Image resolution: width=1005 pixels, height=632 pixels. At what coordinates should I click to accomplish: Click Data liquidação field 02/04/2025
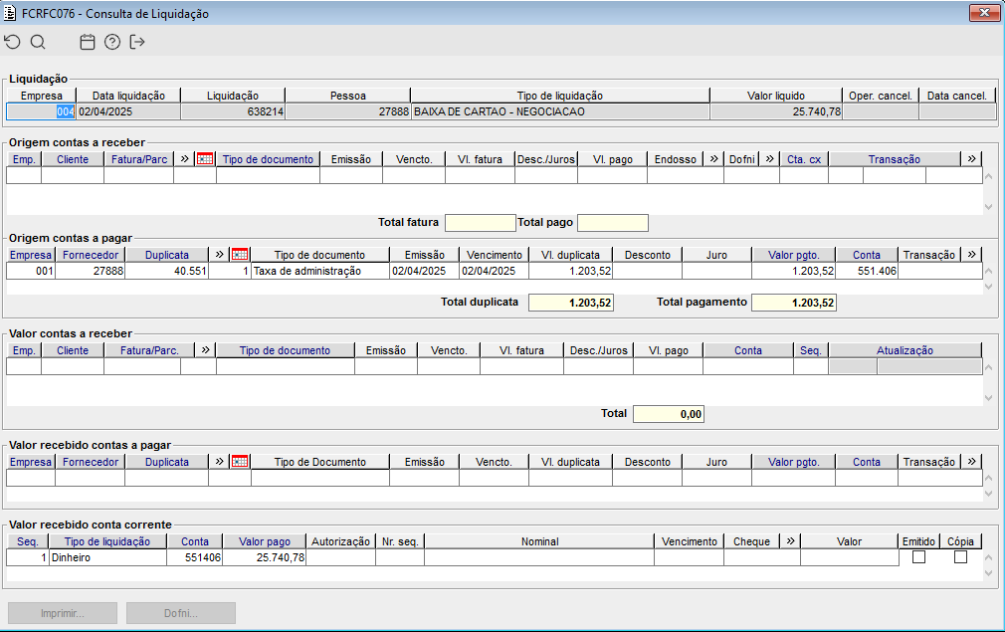128,112
